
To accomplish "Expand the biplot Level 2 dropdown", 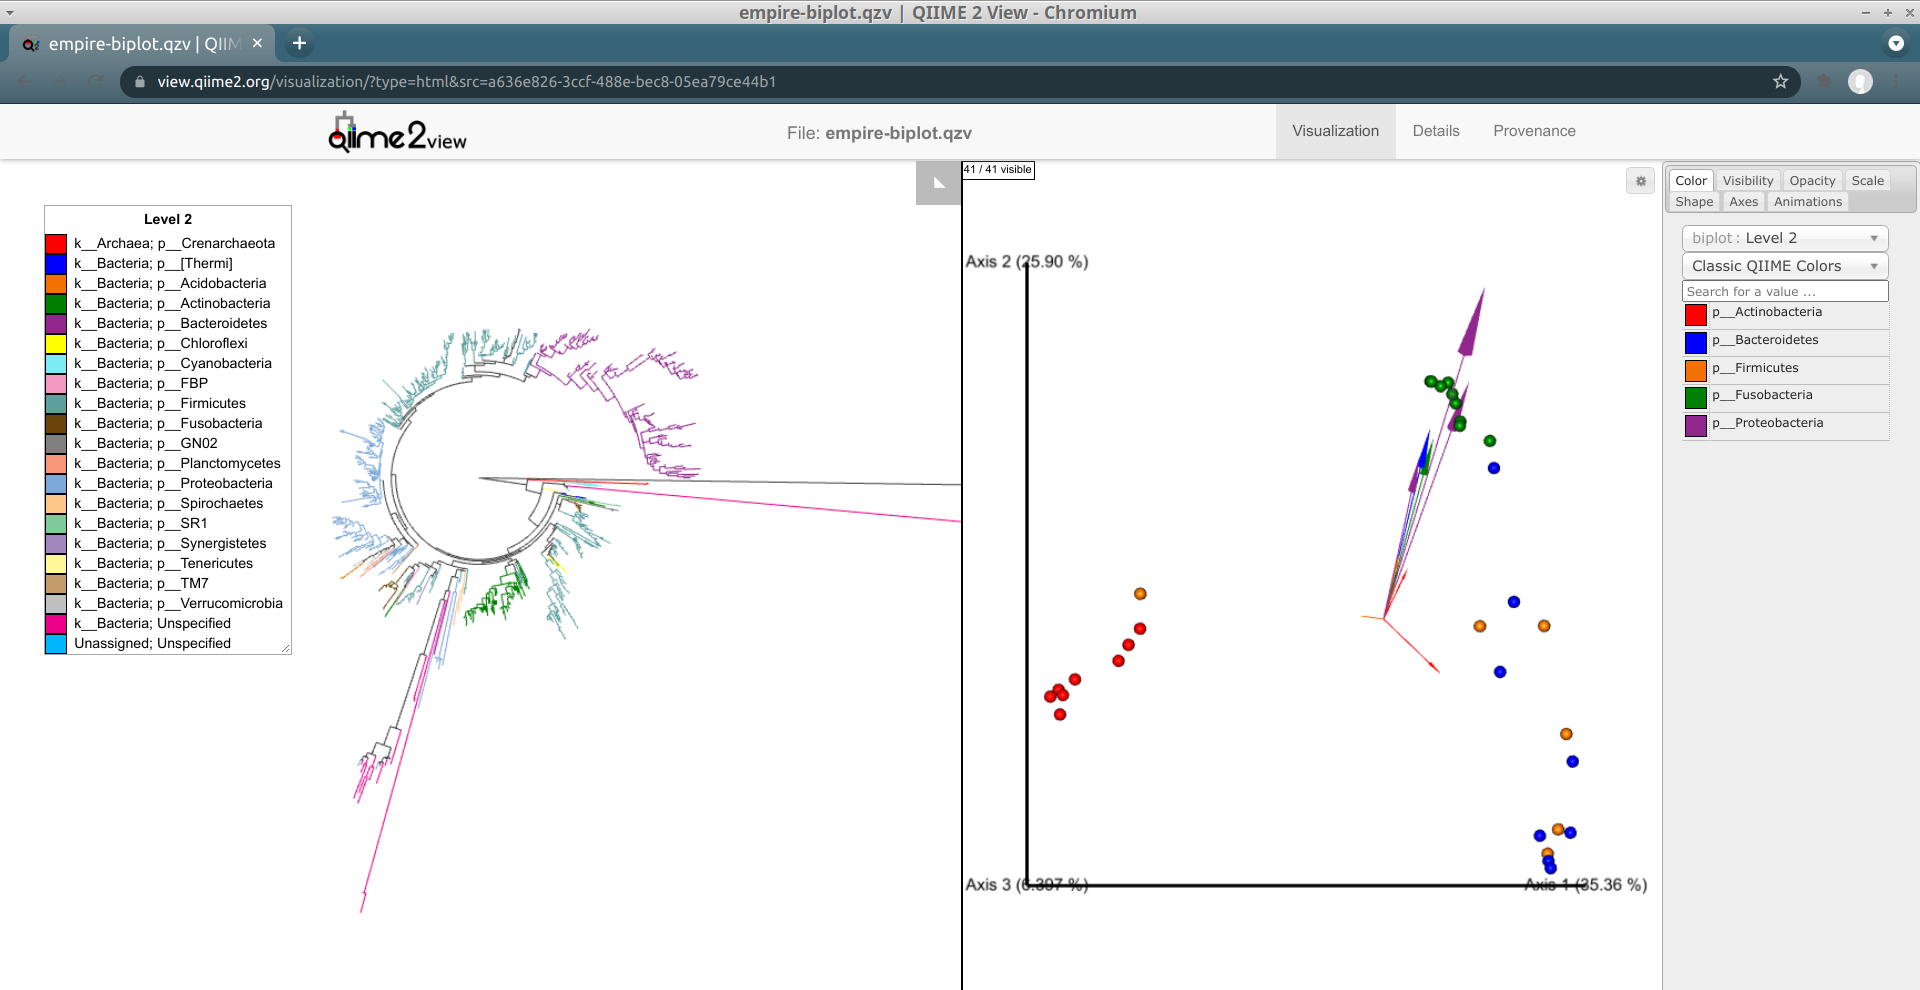I will [1784, 238].
